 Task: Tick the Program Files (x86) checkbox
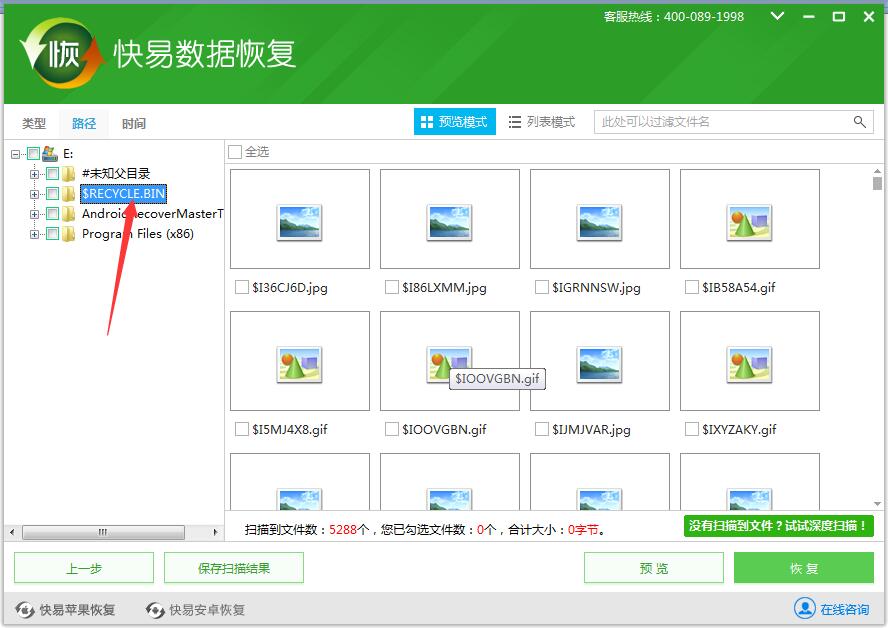tap(52, 233)
